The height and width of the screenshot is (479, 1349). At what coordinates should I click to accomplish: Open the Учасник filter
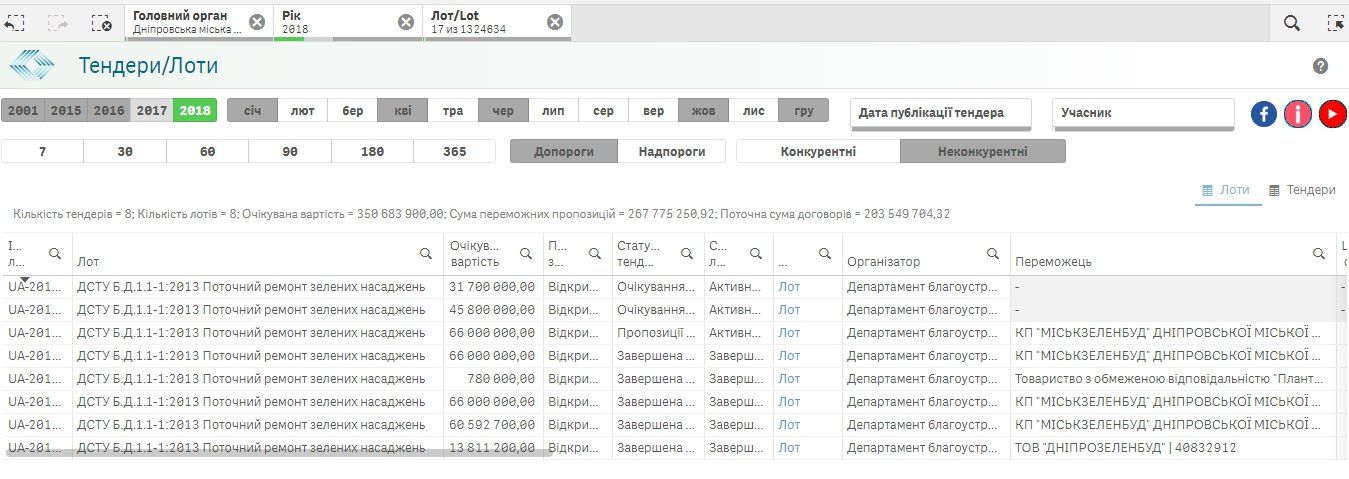[x=1143, y=113]
